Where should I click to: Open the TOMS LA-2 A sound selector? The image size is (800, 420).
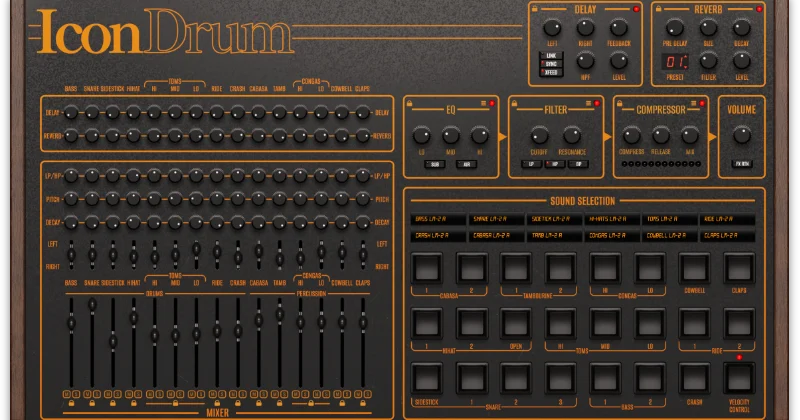click(x=669, y=219)
